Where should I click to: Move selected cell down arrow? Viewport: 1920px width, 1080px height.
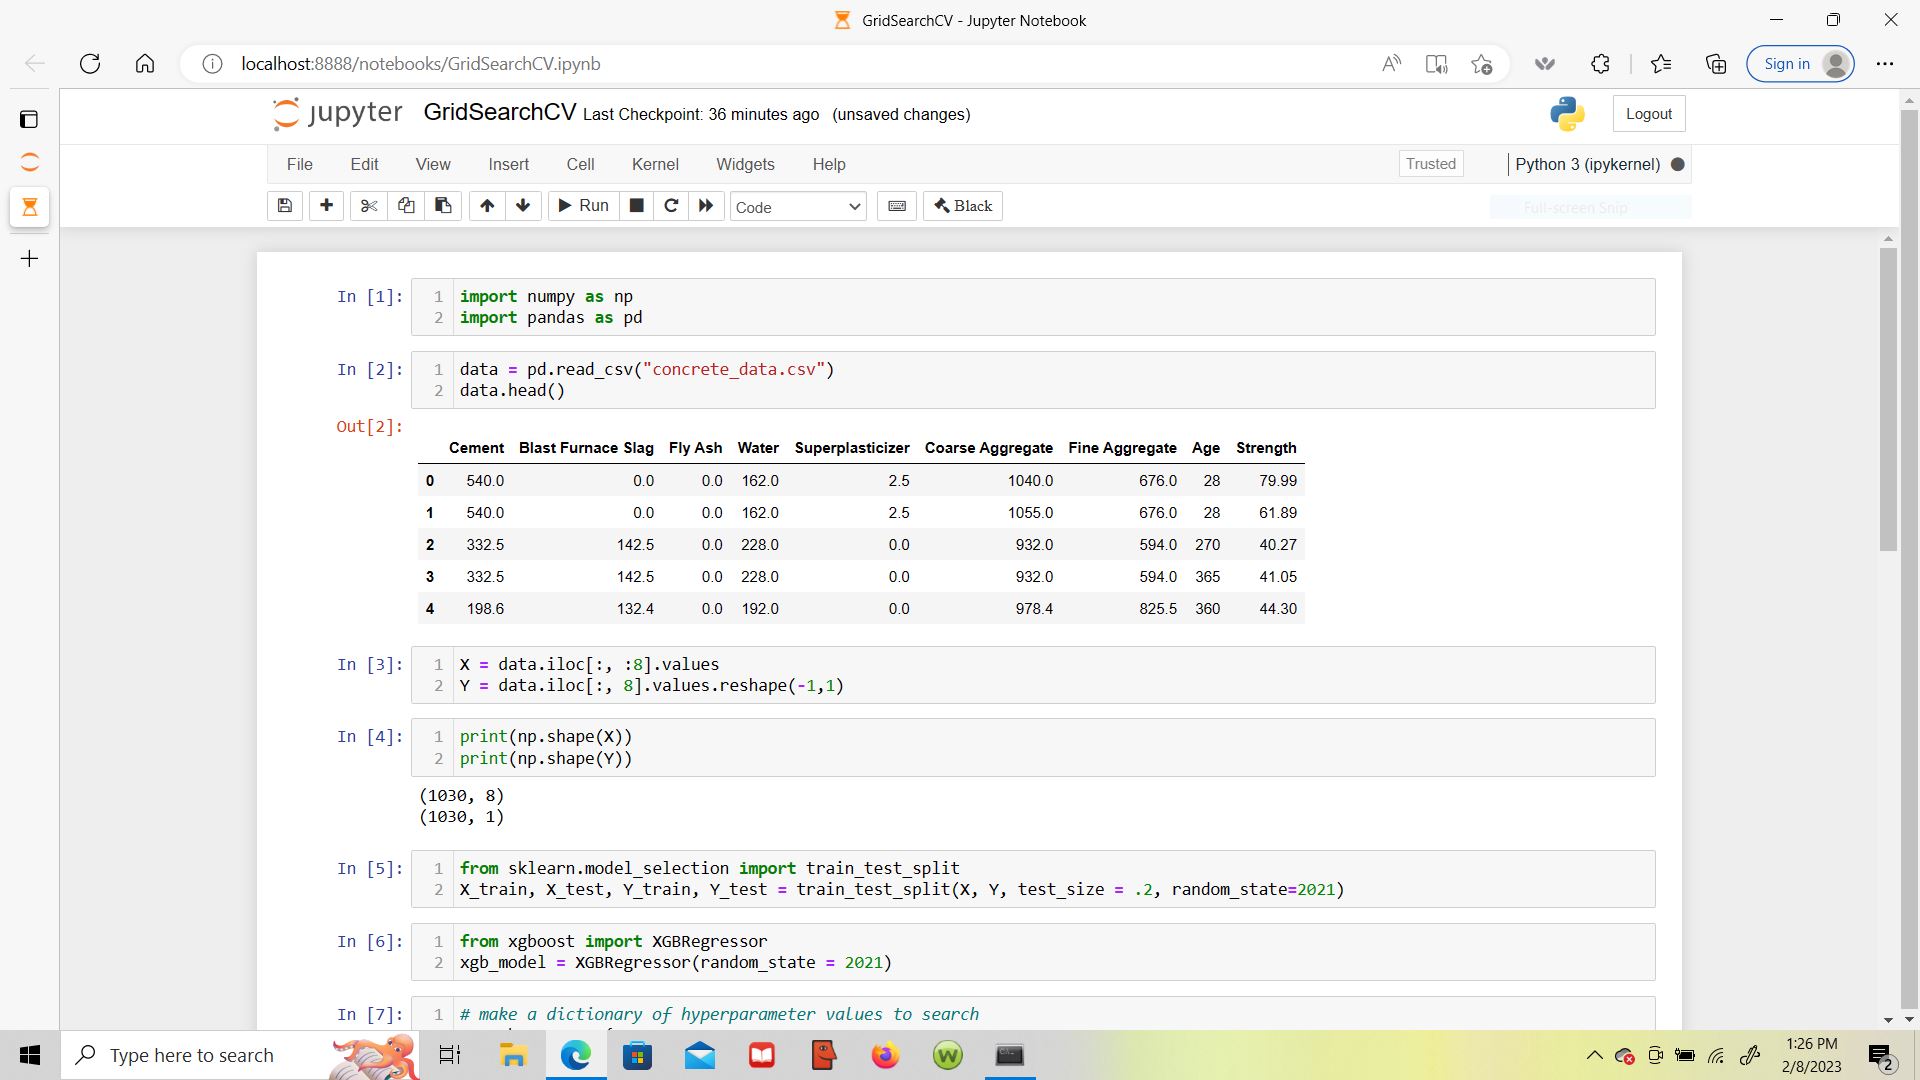click(x=523, y=206)
